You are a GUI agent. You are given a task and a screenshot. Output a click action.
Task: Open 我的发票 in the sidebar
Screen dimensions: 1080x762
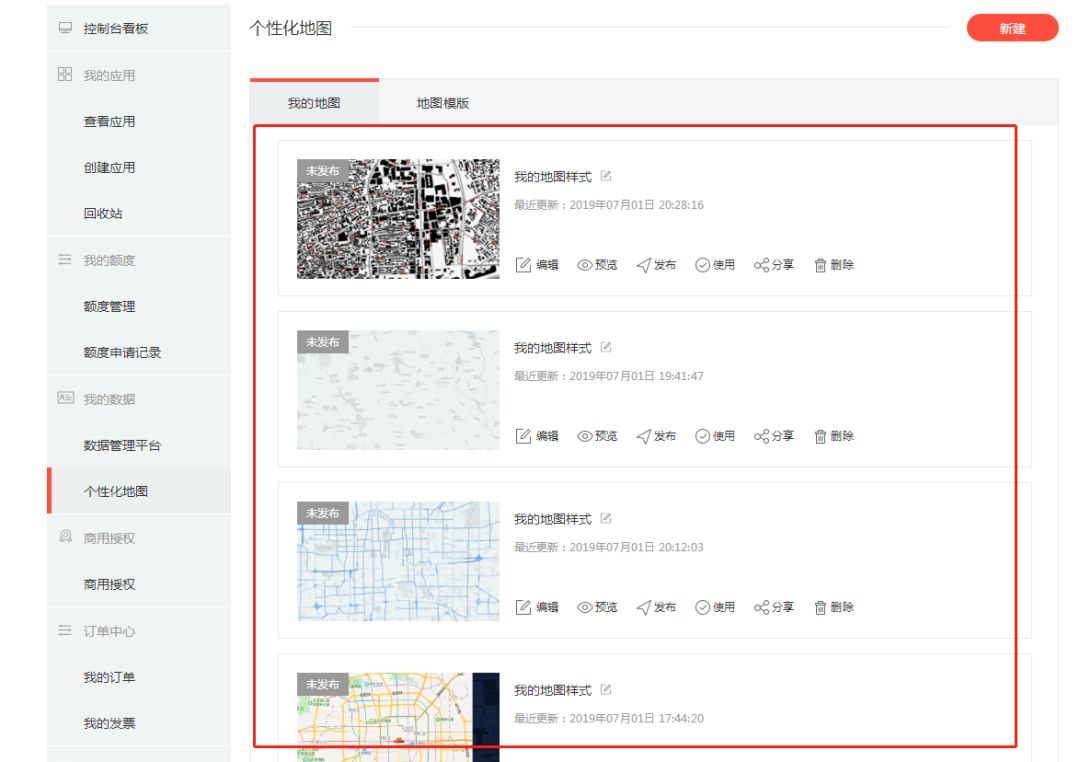(x=109, y=723)
